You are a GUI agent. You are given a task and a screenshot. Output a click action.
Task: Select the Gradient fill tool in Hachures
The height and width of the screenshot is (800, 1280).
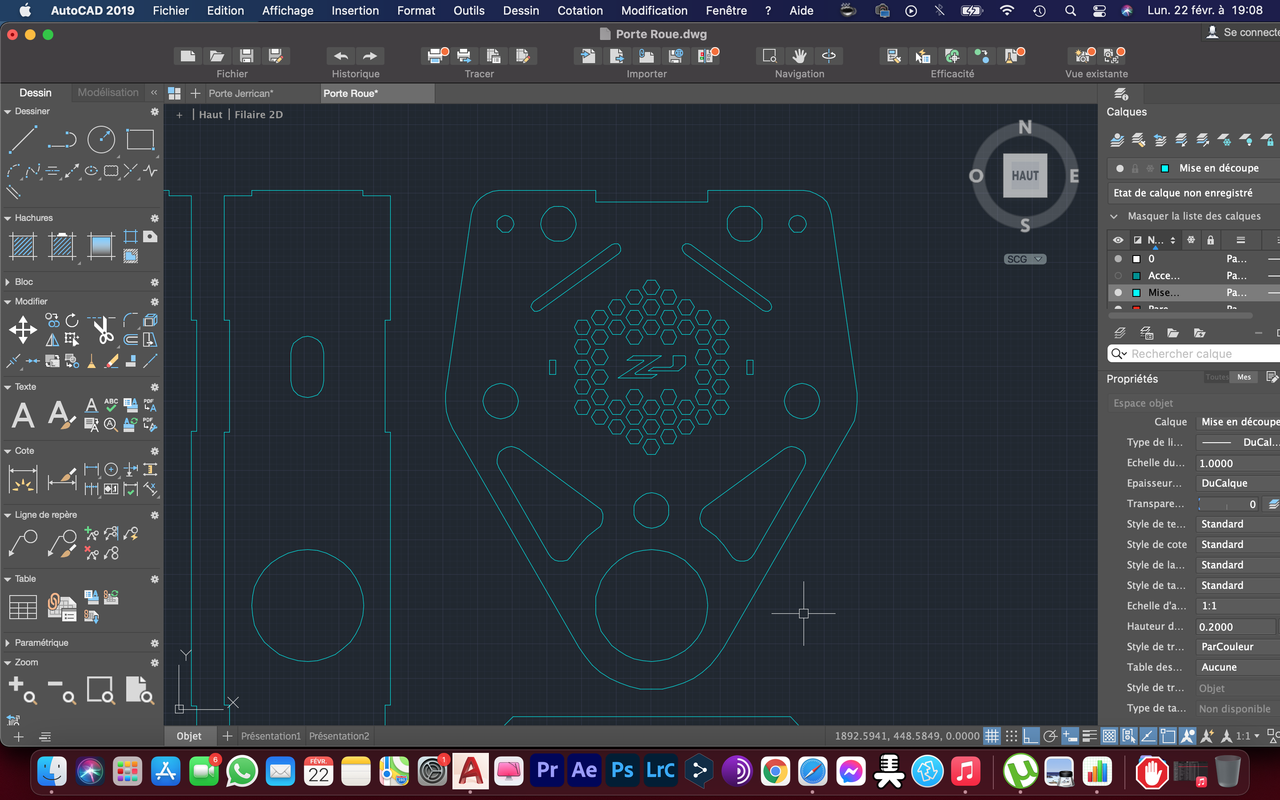pyautogui.click(x=101, y=245)
